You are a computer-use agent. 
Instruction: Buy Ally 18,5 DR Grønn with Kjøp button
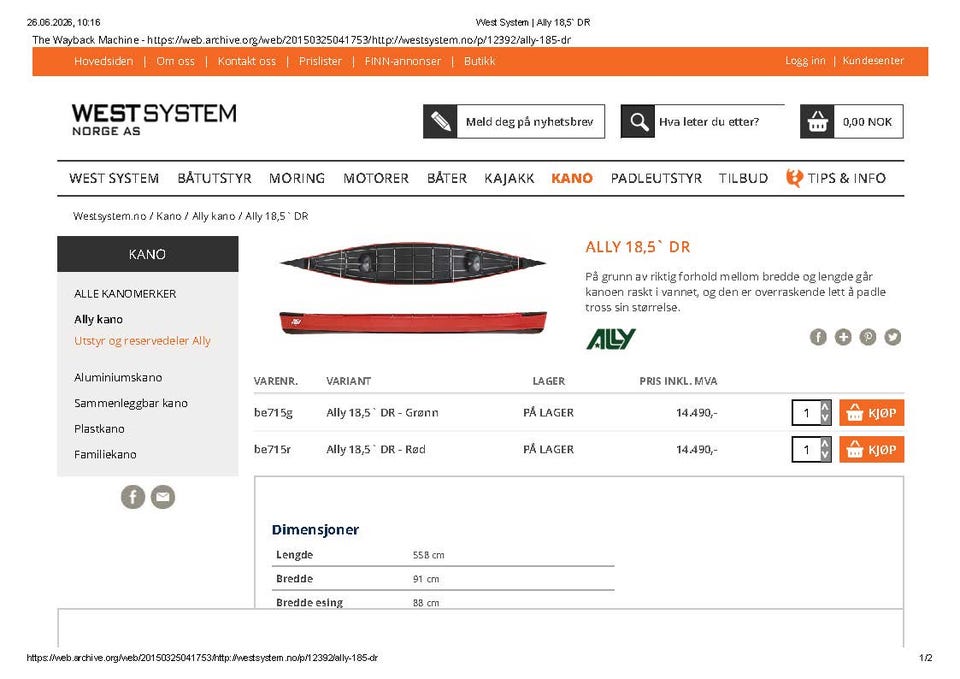(x=871, y=413)
